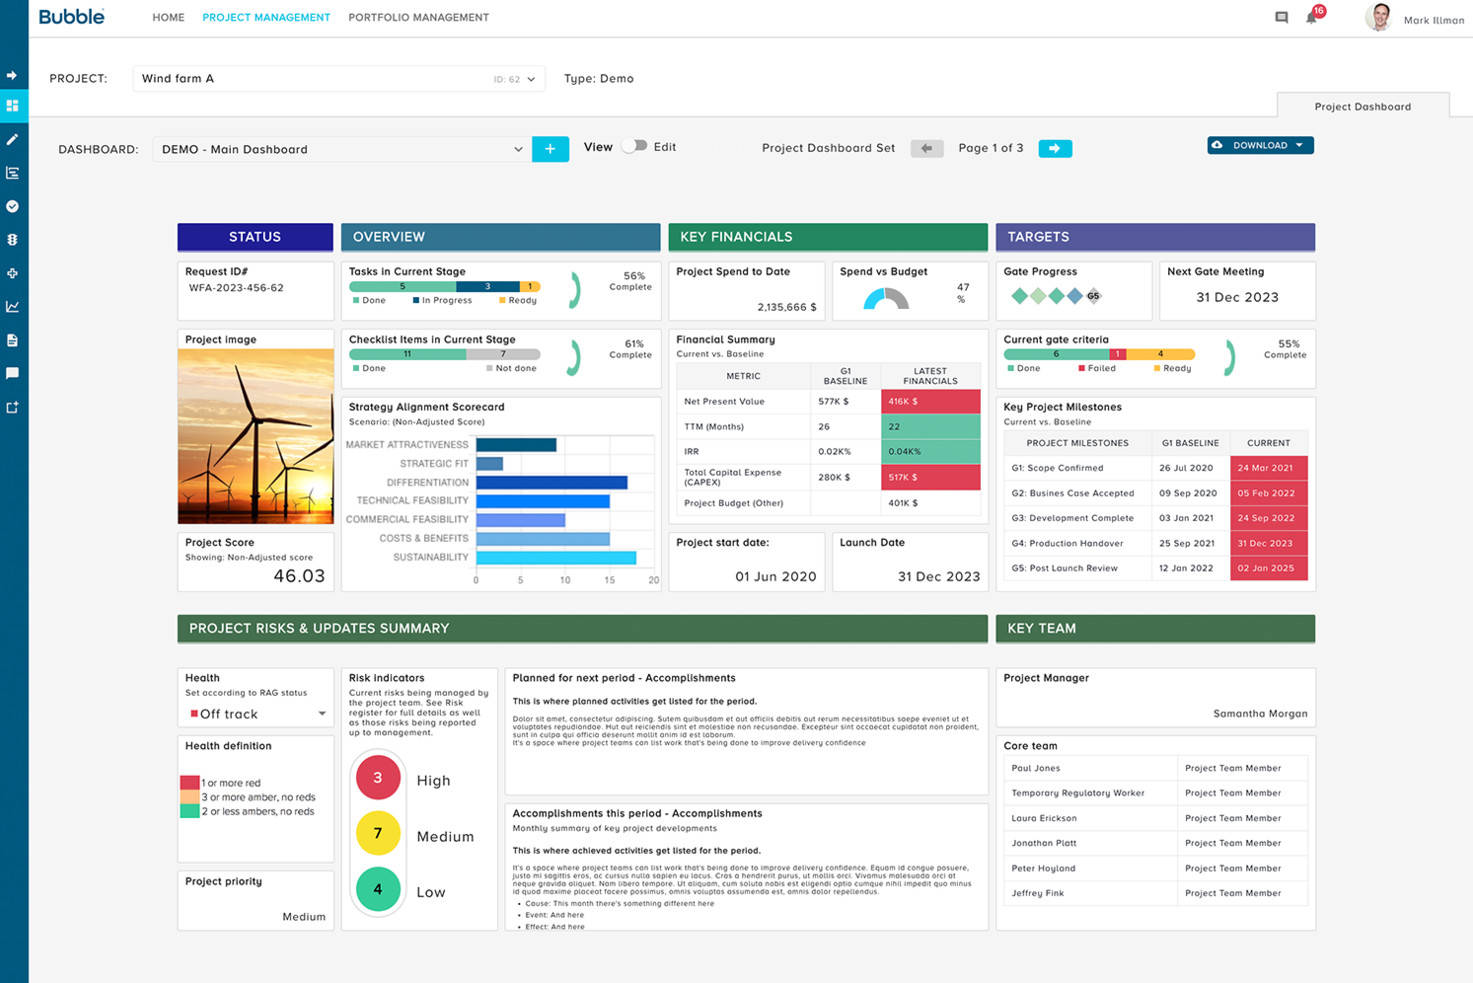Screen dimensions: 1473x983
Task: Select the Project Dashboard tab
Action: click(x=1363, y=106)
